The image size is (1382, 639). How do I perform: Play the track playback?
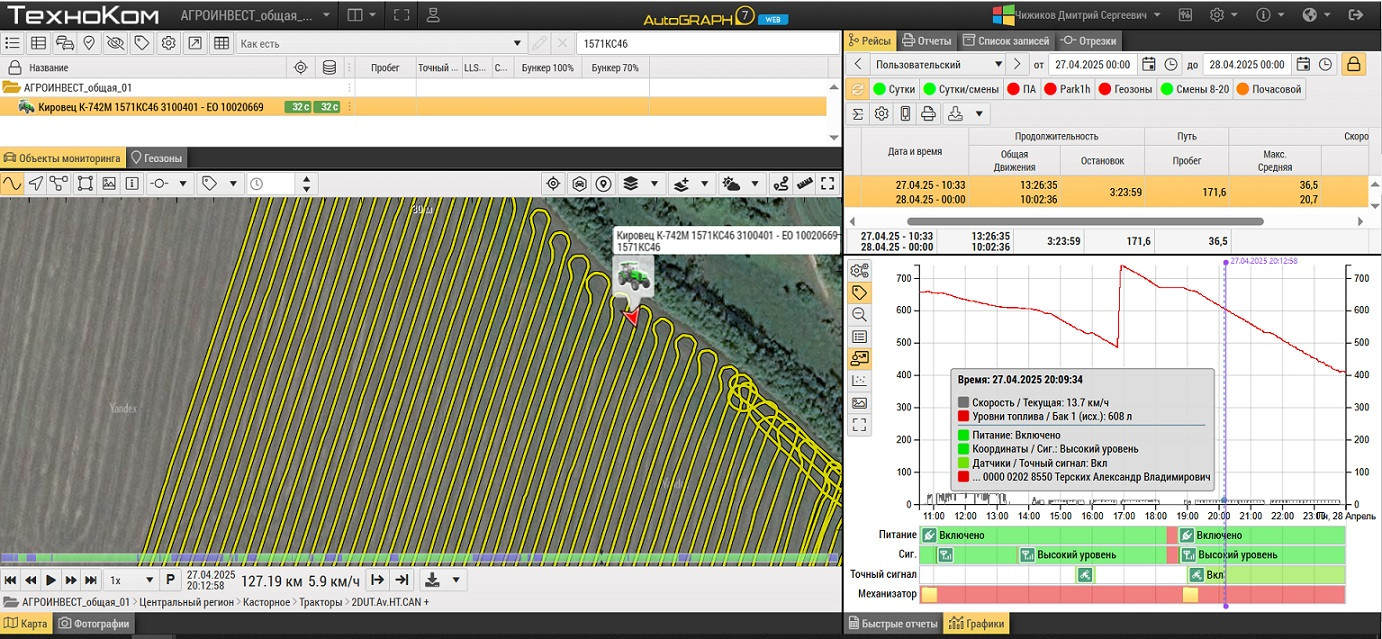click(51, 580)
